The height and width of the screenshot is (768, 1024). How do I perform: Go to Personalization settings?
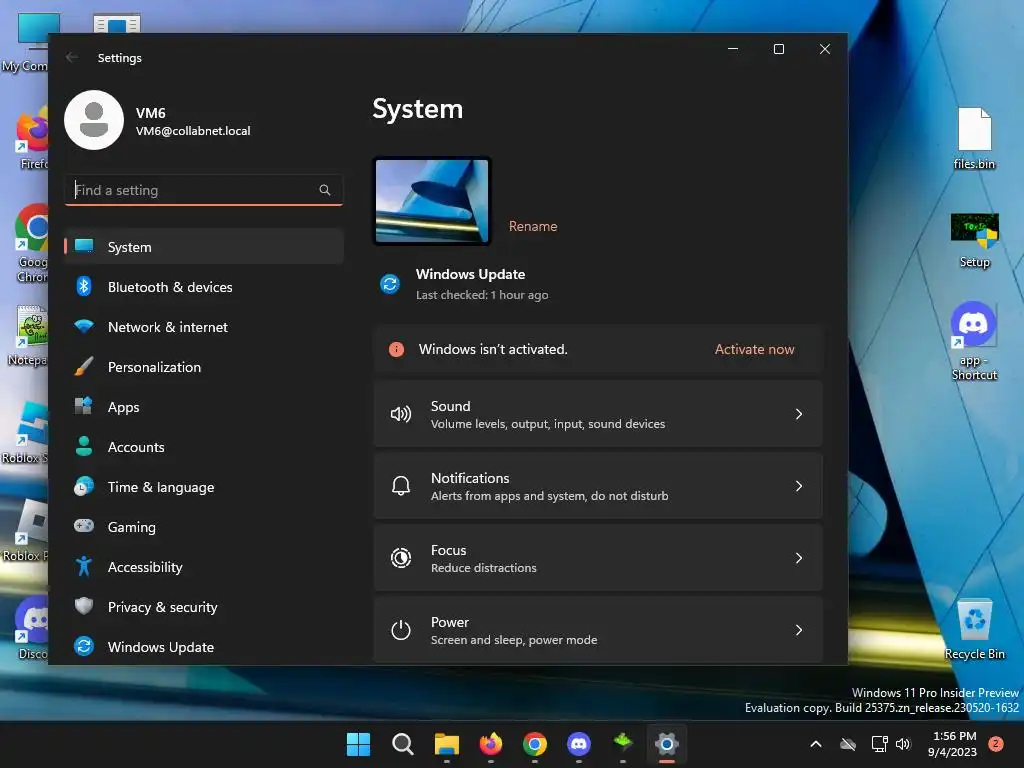(204, 367)
